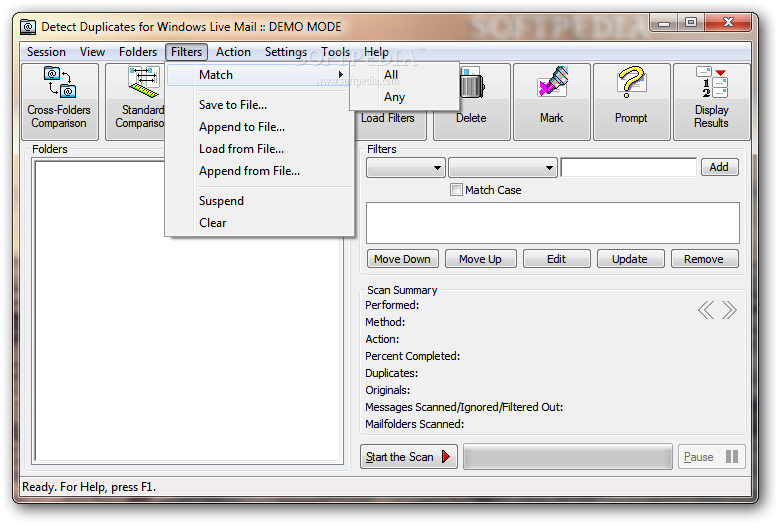
Task: Expand the Match submenu arrow
Action: (341, 75)
